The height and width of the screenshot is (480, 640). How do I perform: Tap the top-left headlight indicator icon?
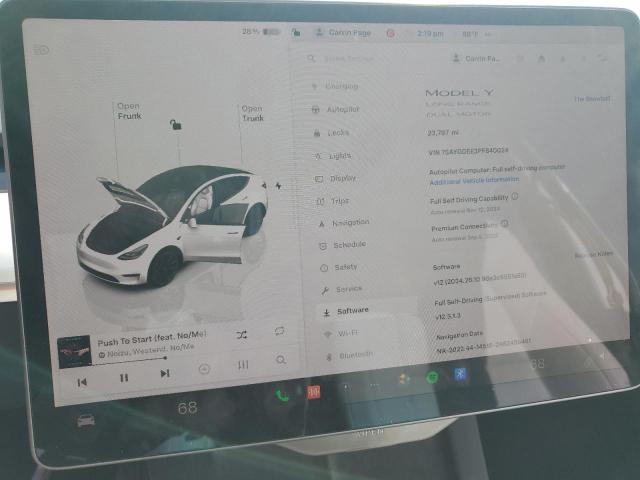click(41, 50)
